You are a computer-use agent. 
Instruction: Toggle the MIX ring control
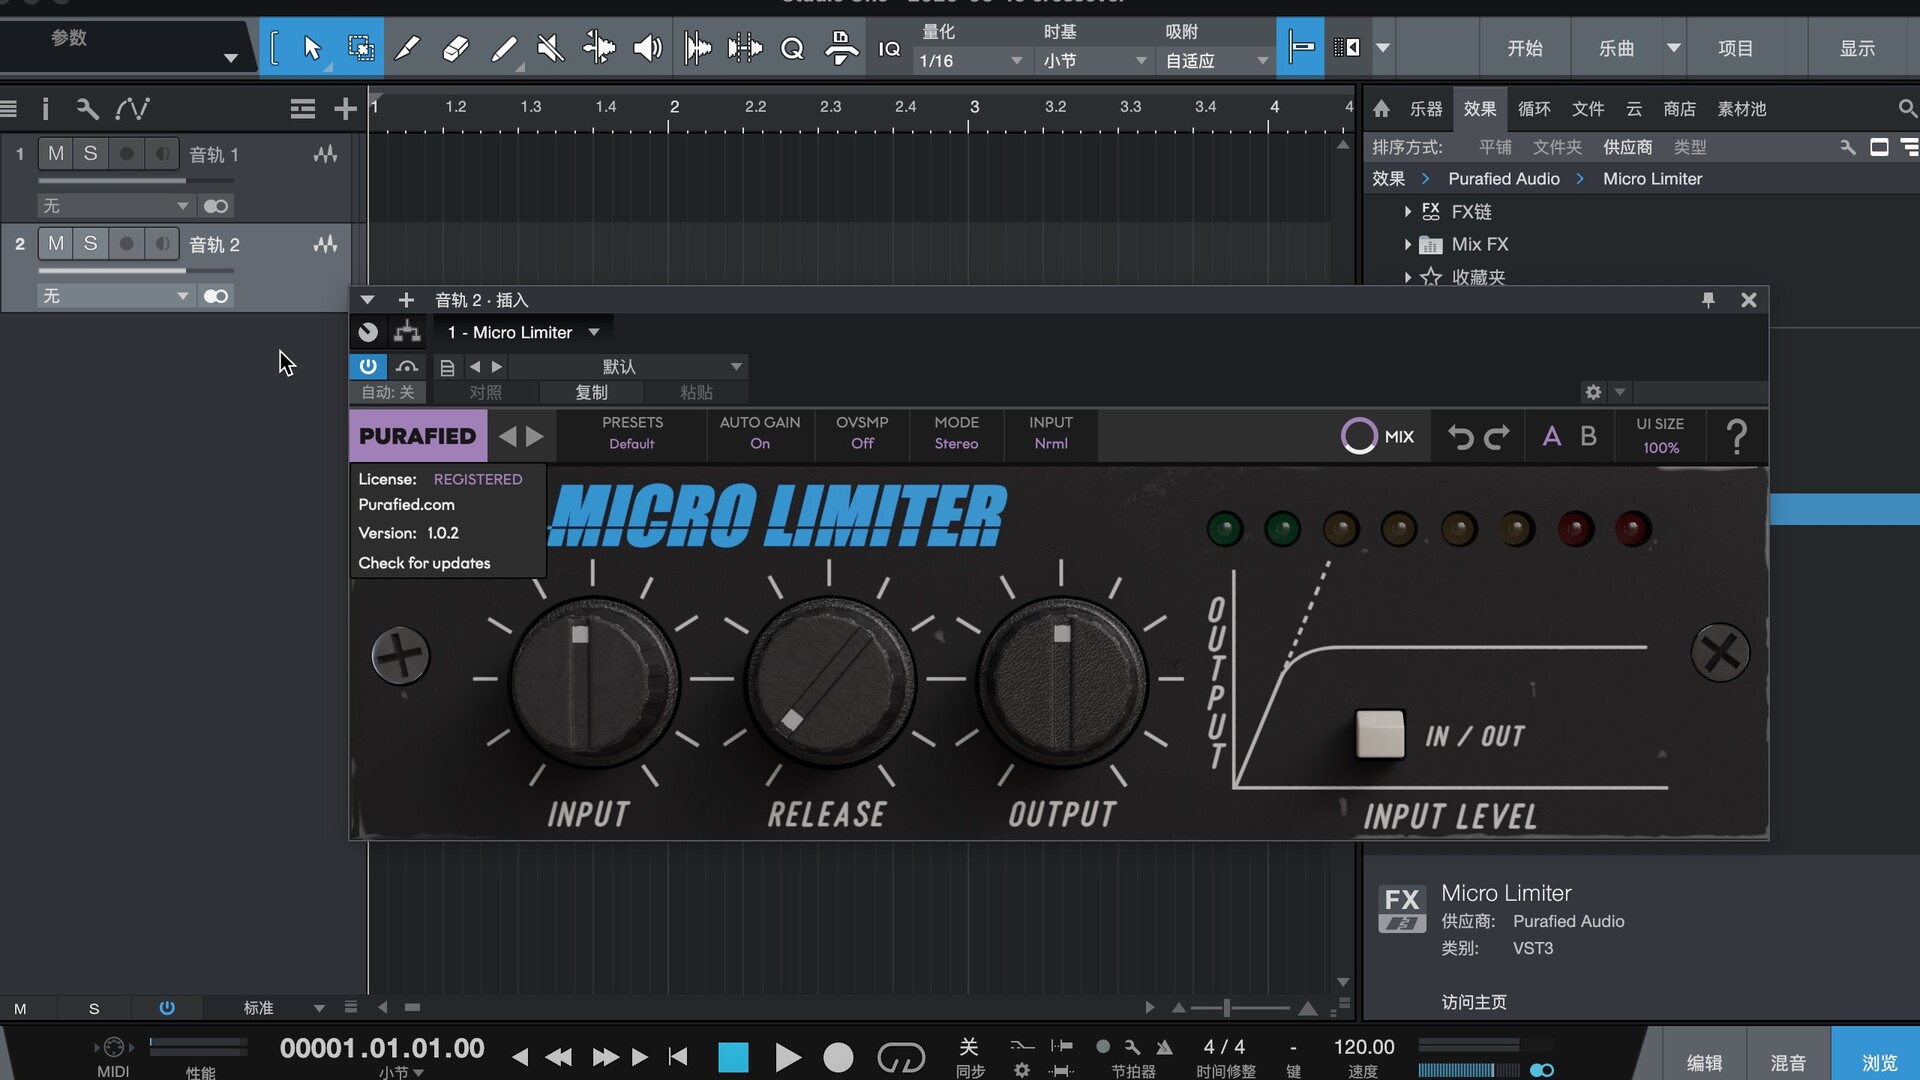point(1359,436)
